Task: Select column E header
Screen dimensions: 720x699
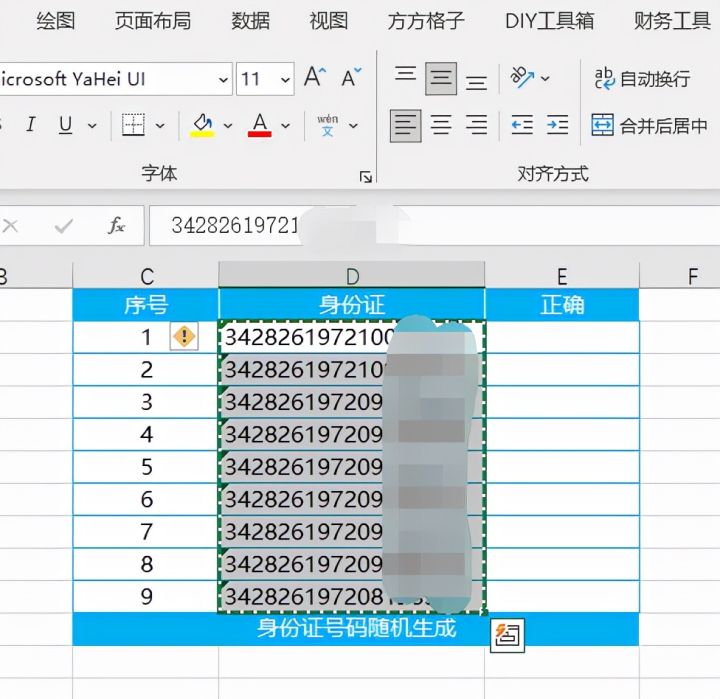Action: point(562,276)
